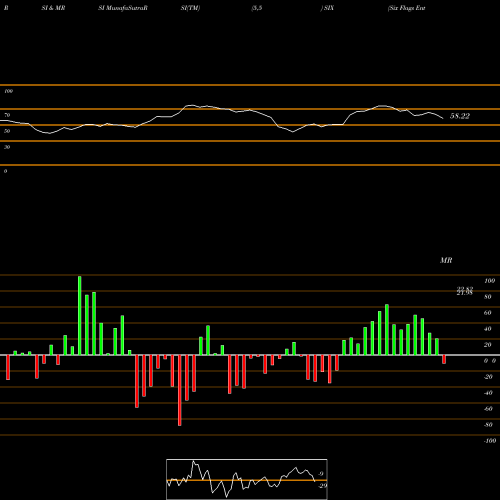This screenshot has height=500, width=500.
Task: Click the MR right-axis label 40
Action: [x=488, y=329]
